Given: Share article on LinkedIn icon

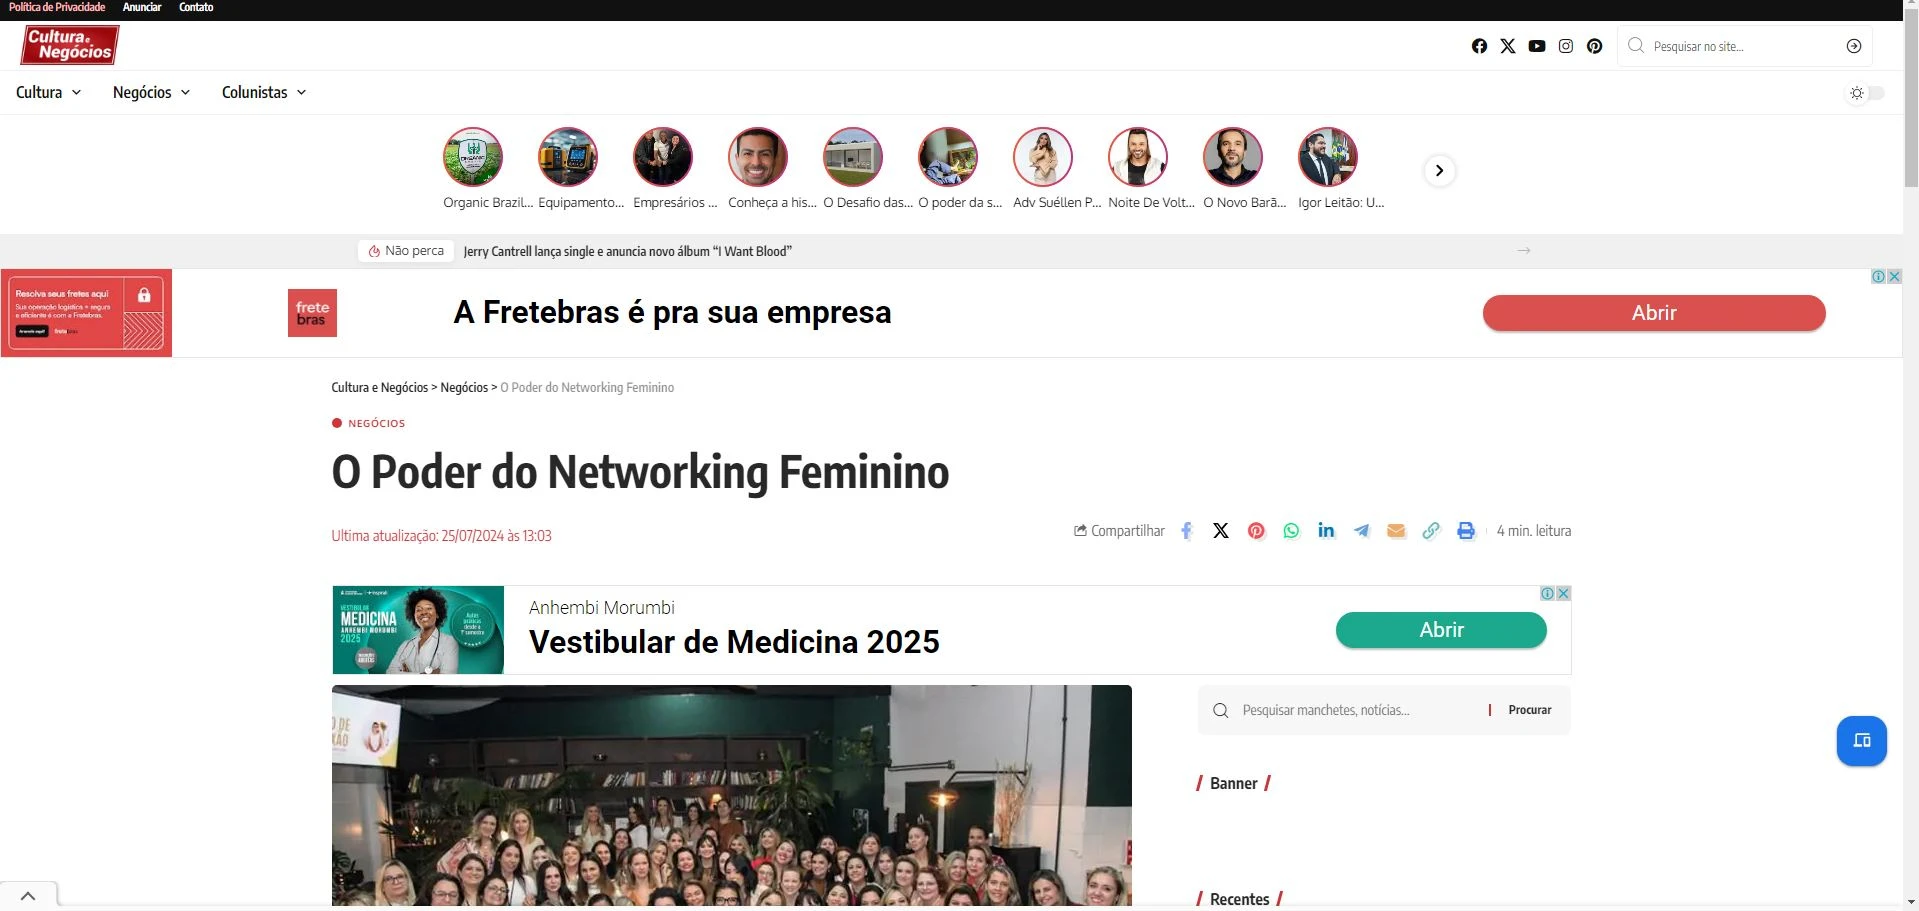Looking at the screenshot, I should pos(1326,531).
